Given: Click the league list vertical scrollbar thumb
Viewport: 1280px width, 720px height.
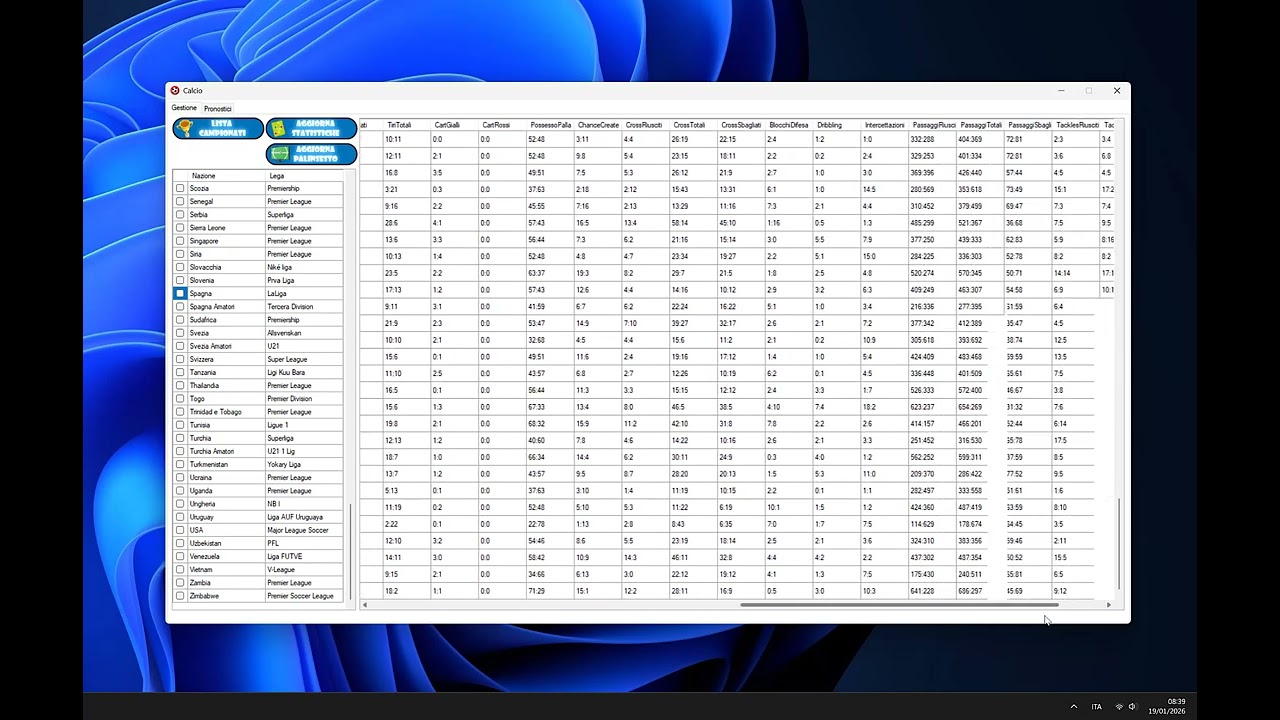Looking at the screenshot, I should [x=350, y=551].
